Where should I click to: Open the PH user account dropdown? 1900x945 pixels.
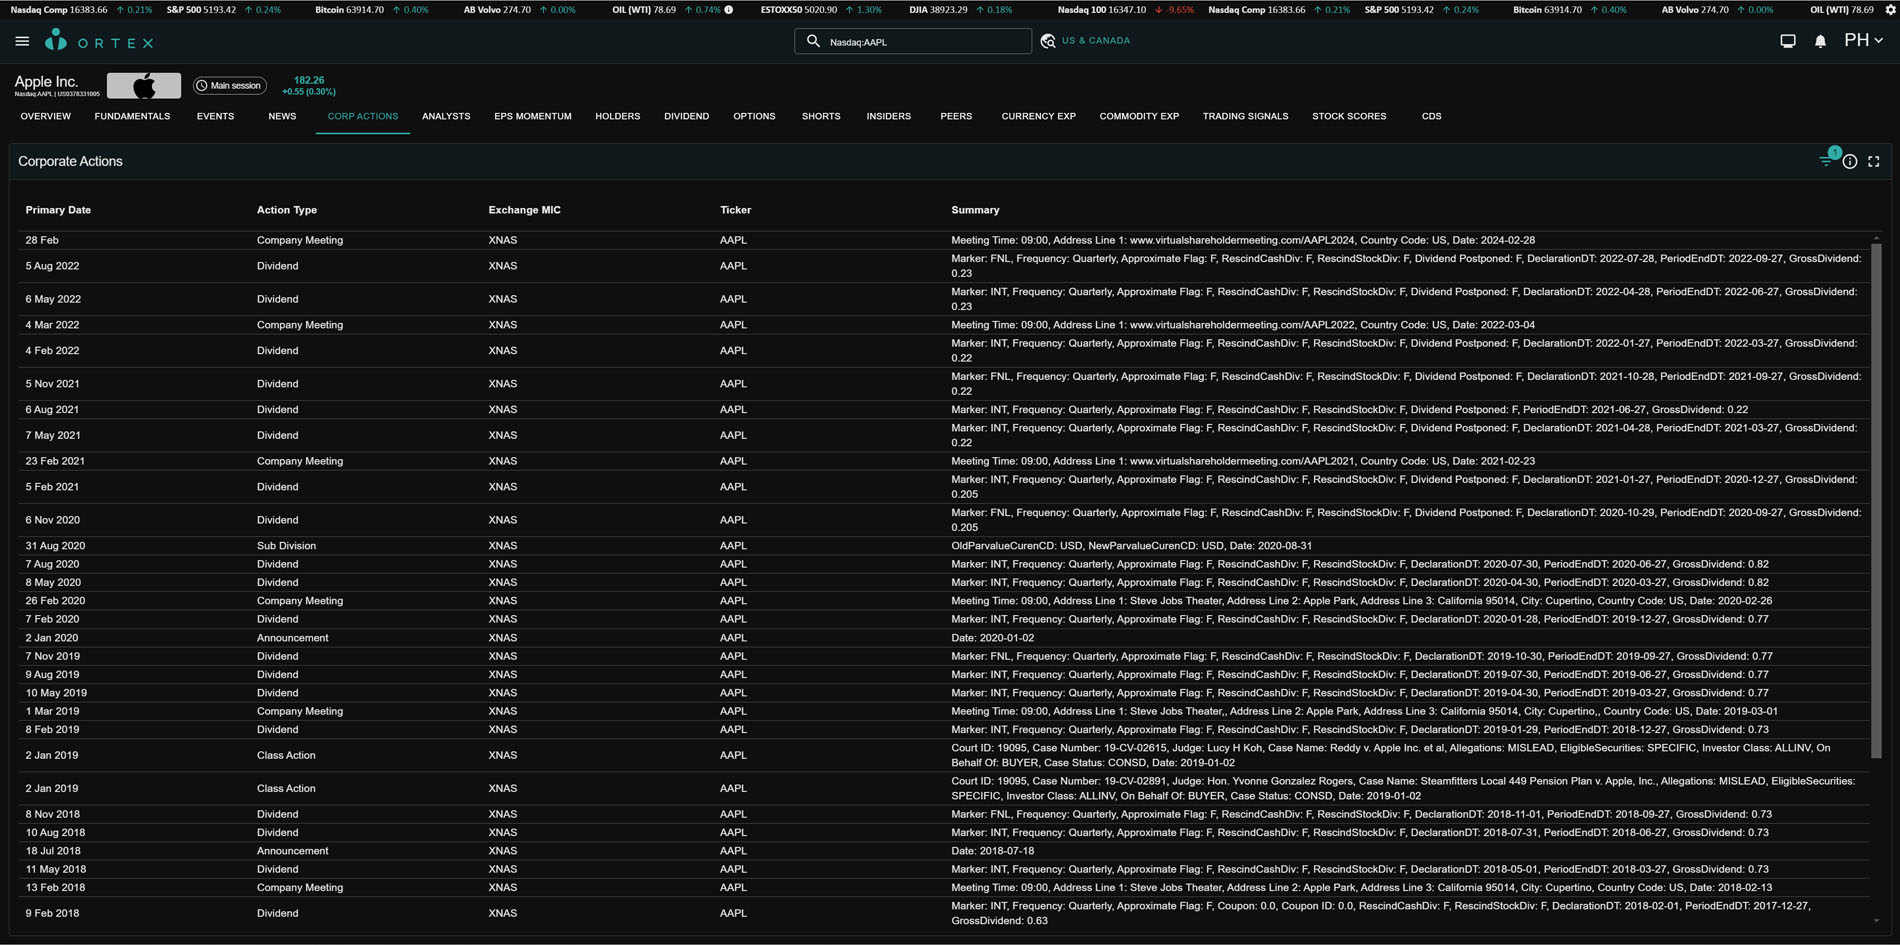coord(1863,41)
